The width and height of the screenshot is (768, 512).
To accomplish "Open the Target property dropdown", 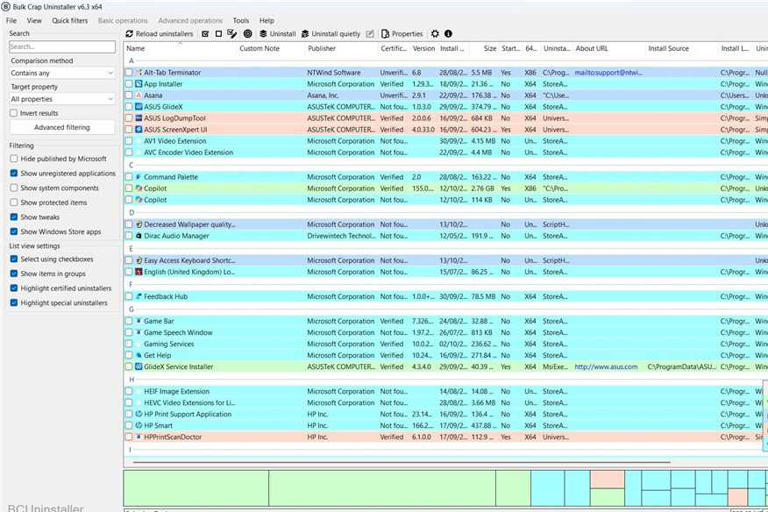I will pyautogui.click(x=62, y=99).
